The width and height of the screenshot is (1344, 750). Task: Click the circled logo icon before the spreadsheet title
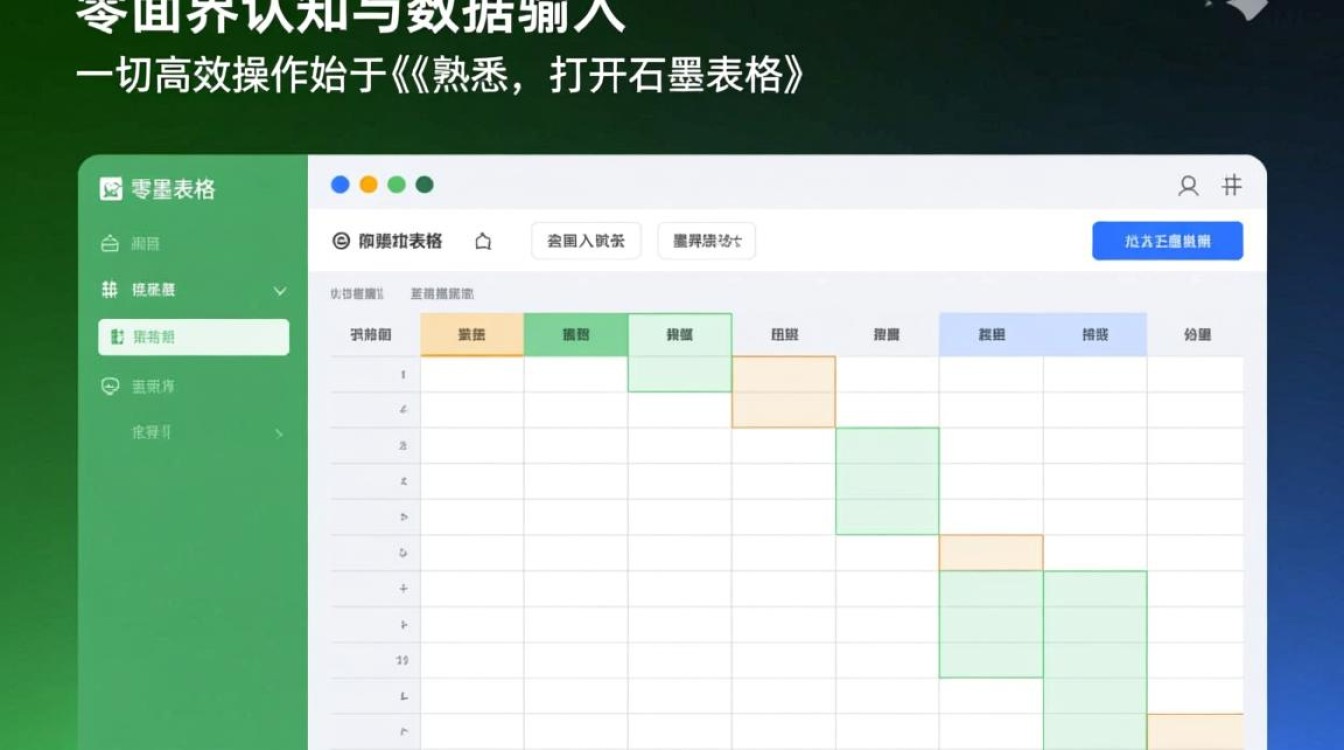(x=339, y=240)
